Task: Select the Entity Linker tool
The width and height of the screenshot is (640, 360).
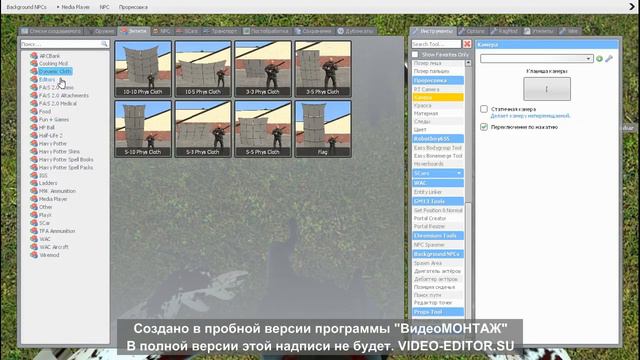Action: coord(438,192)
